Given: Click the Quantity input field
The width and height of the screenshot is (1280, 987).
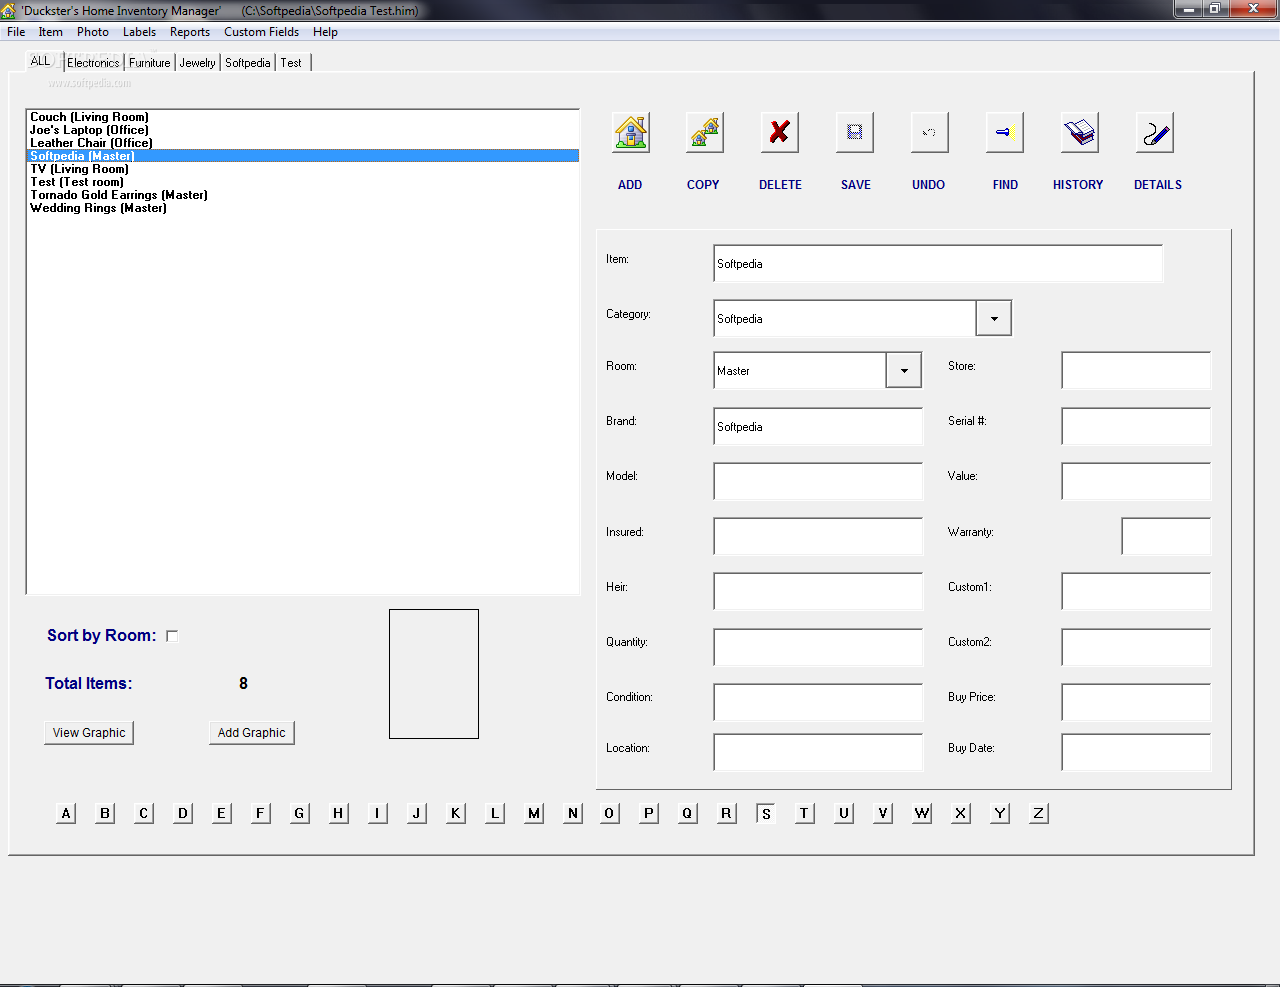Looking at the screenshot, I should (x=818, y=648).
